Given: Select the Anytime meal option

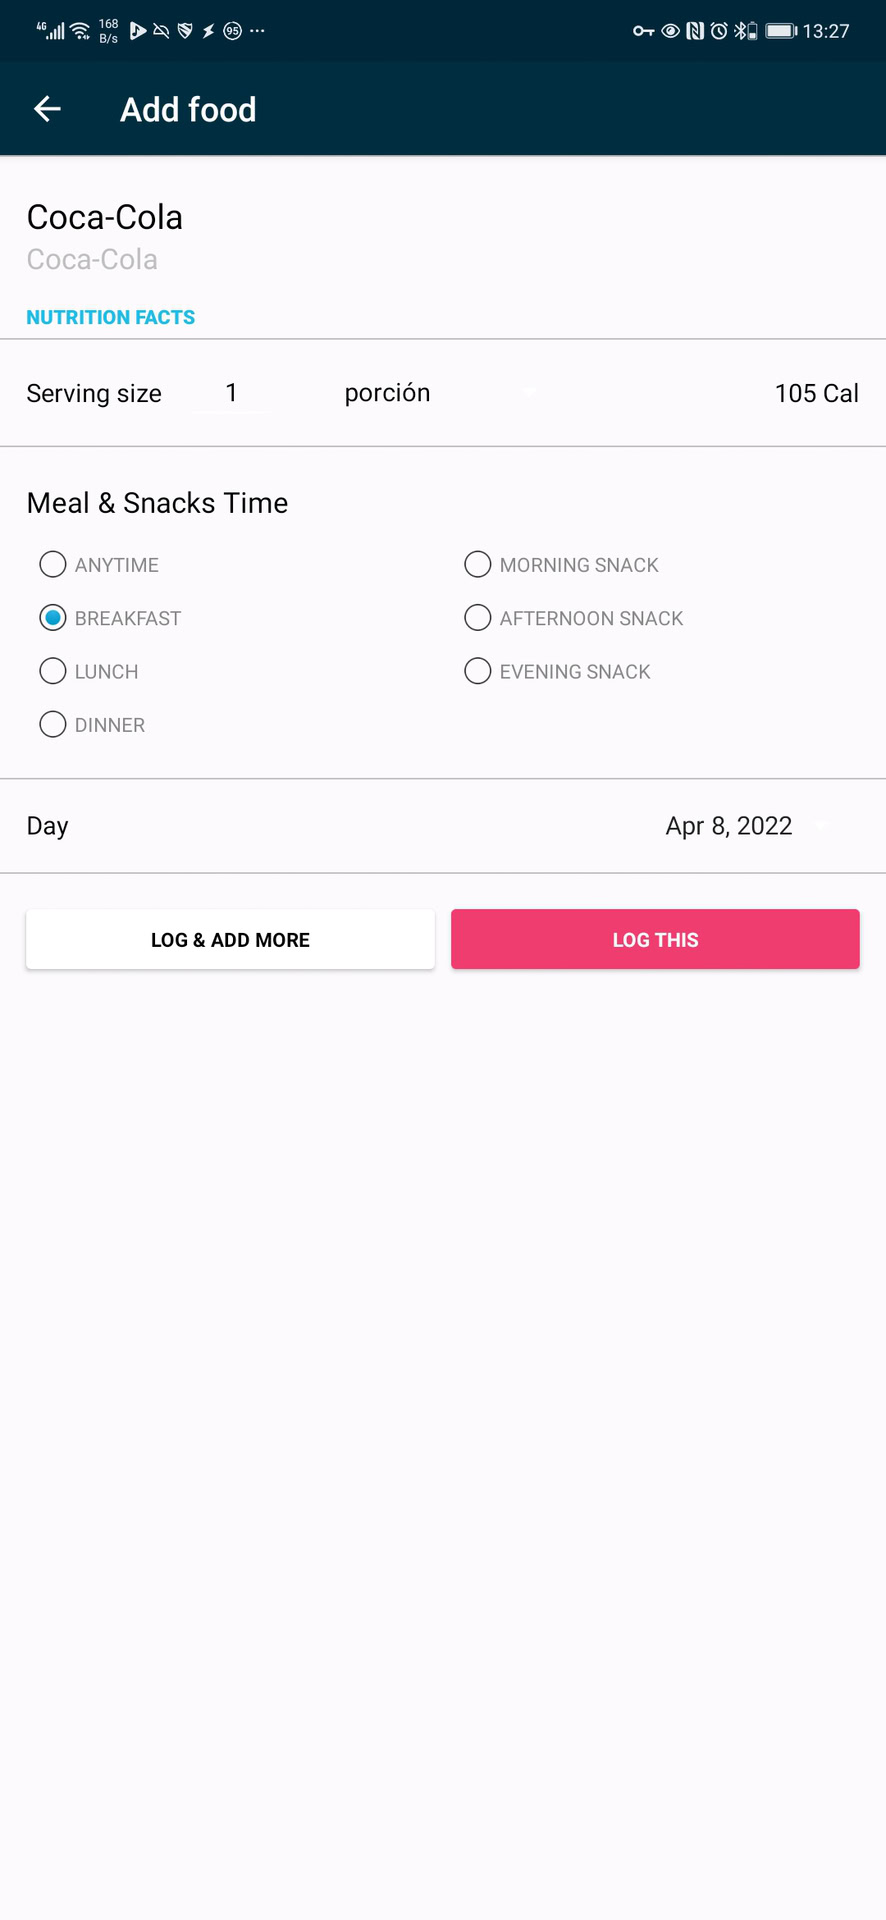Looking at the screenshot, I should 53,565.
